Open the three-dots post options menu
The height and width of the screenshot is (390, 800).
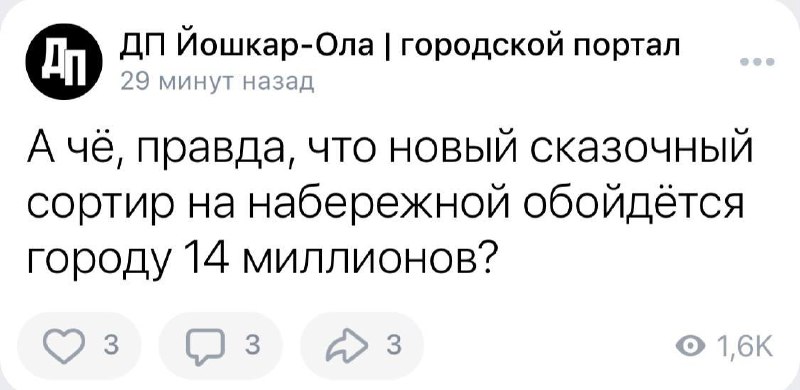pyautogui.click(x=758, y=62)
